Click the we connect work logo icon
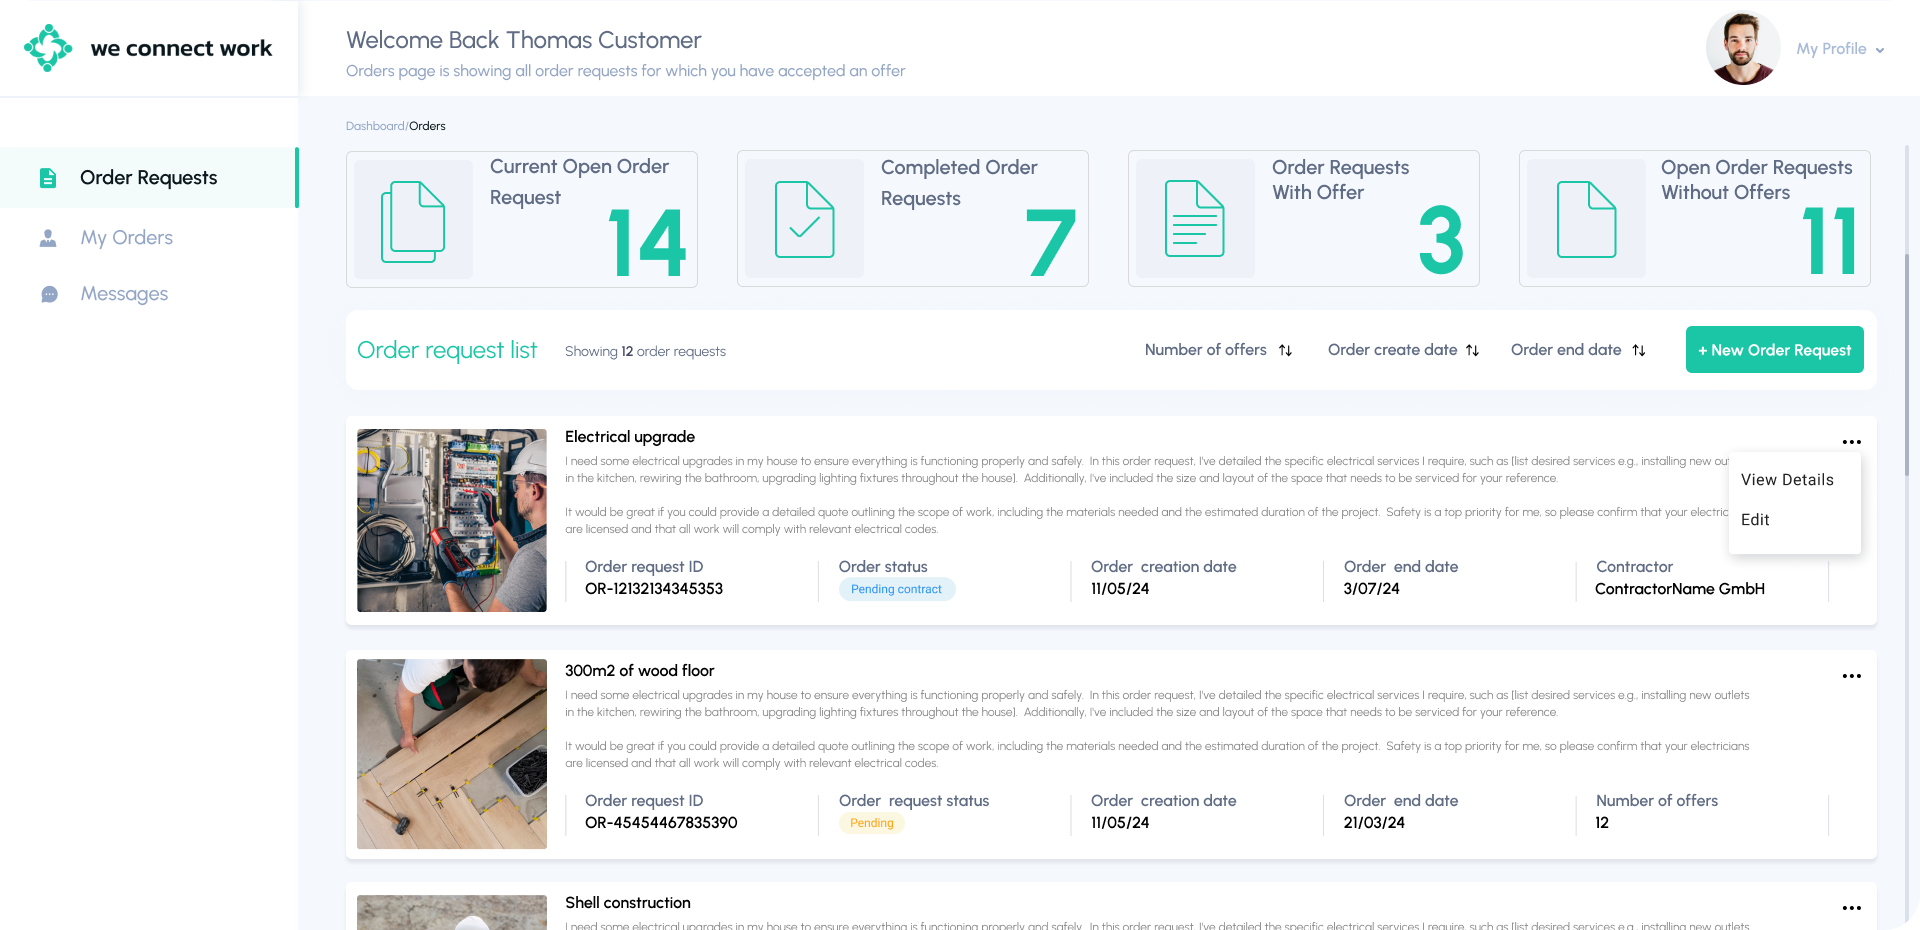The width and height of the screenshot is (1920, 930). point(48,48)
